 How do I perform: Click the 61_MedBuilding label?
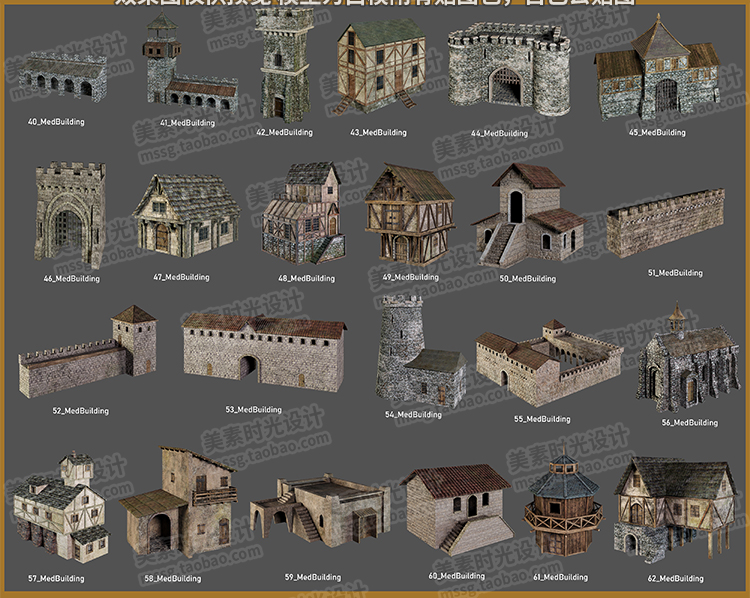(561, 577)
